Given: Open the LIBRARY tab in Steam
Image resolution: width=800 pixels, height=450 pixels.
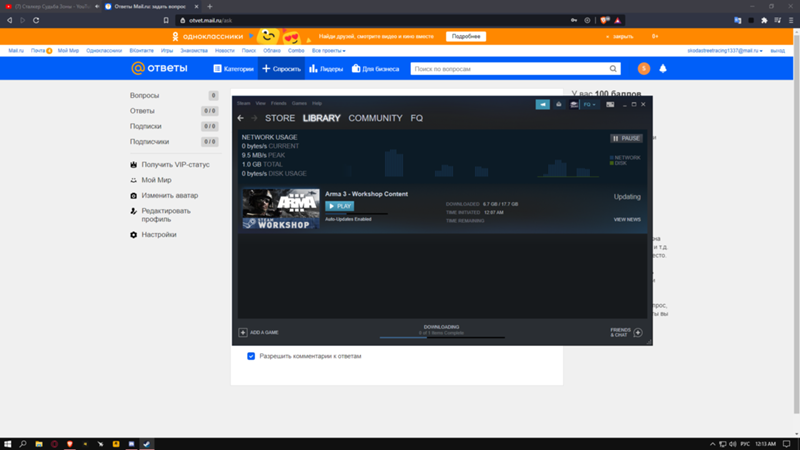Looking at the screenshot, I should pyautogui.click(x=321, y=118).
